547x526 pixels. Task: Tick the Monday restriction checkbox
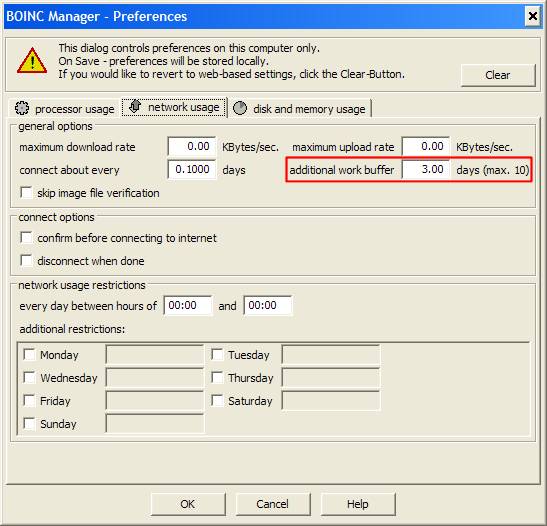(x=29, y=355)
